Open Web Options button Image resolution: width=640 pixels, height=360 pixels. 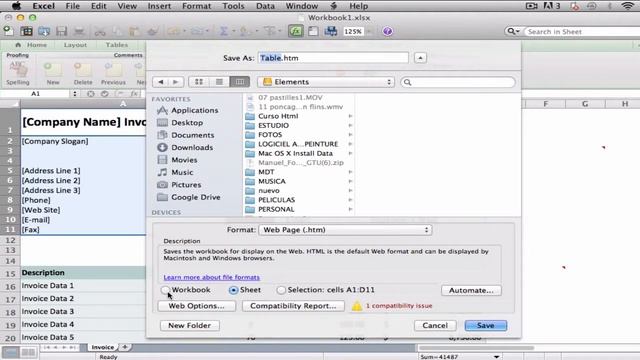pos(196,306)
